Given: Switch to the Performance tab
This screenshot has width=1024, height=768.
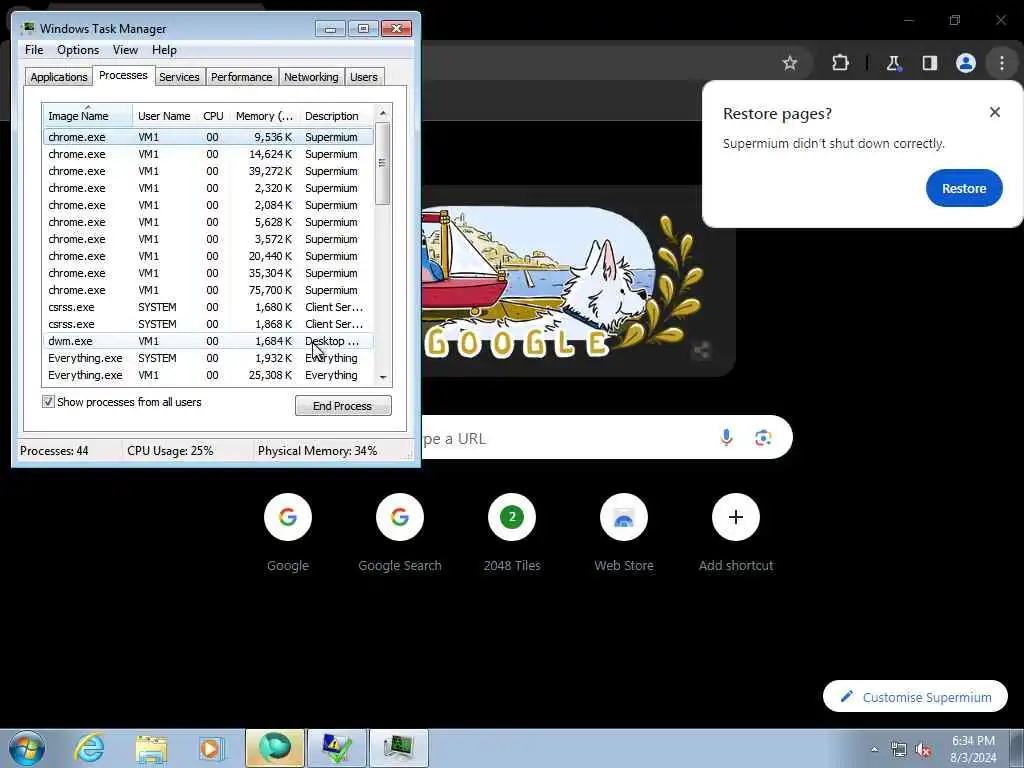Looking at the screenshot, I should [x=241, y=77].
